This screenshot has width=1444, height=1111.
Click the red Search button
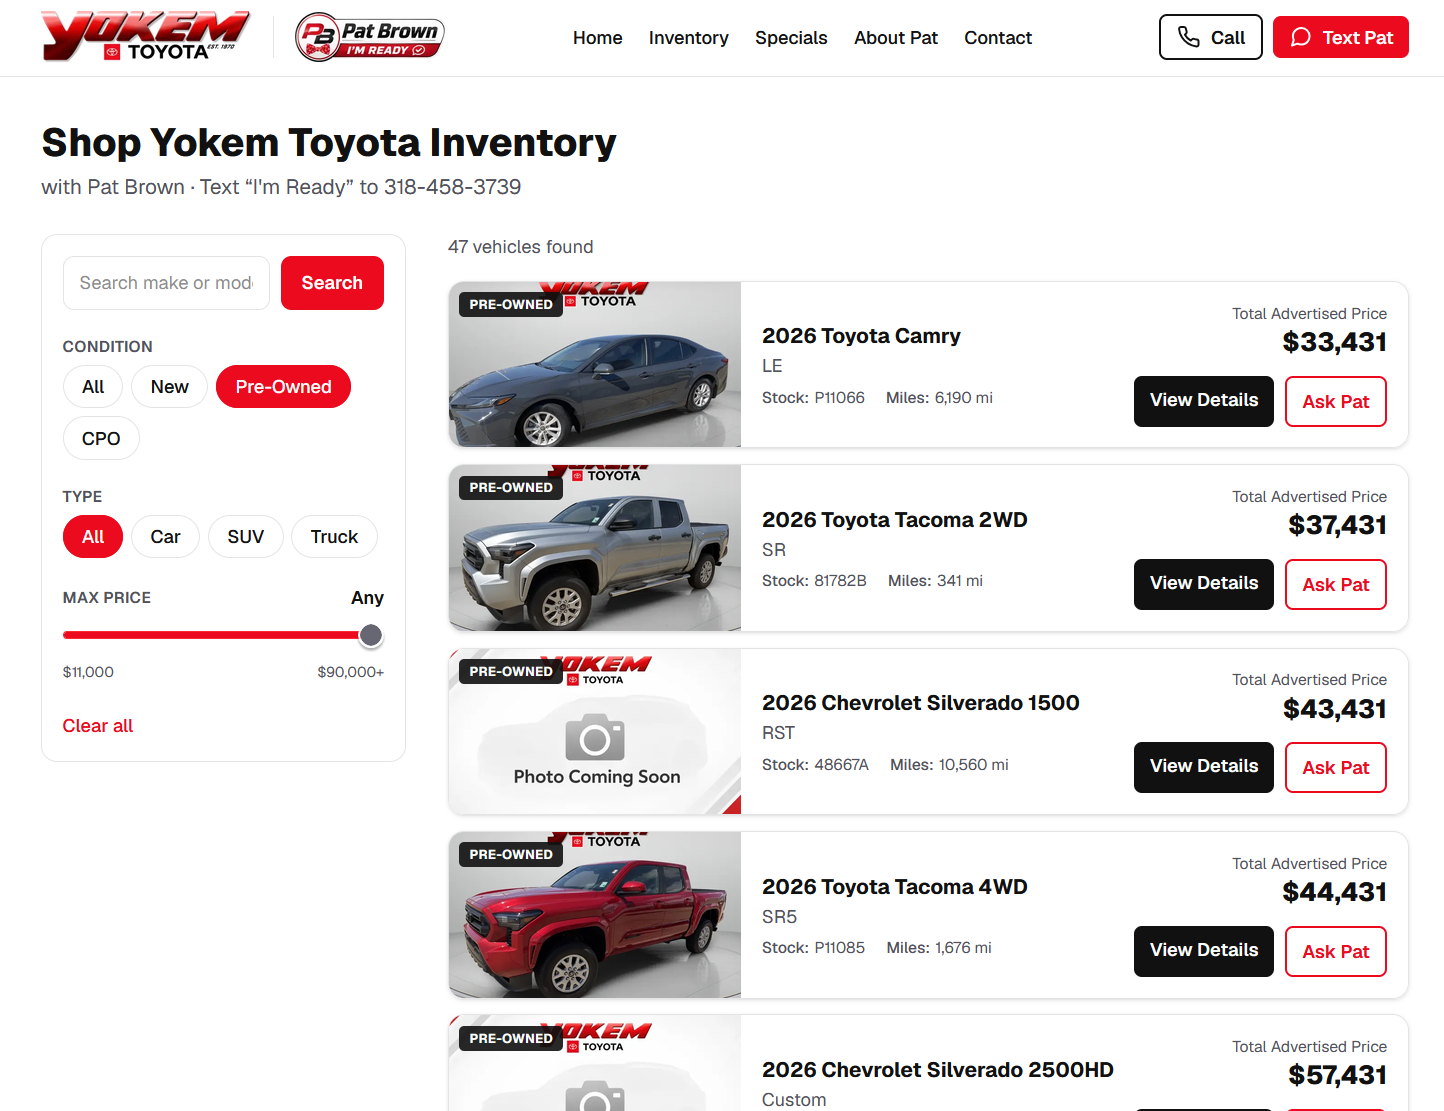coord(332,283)
